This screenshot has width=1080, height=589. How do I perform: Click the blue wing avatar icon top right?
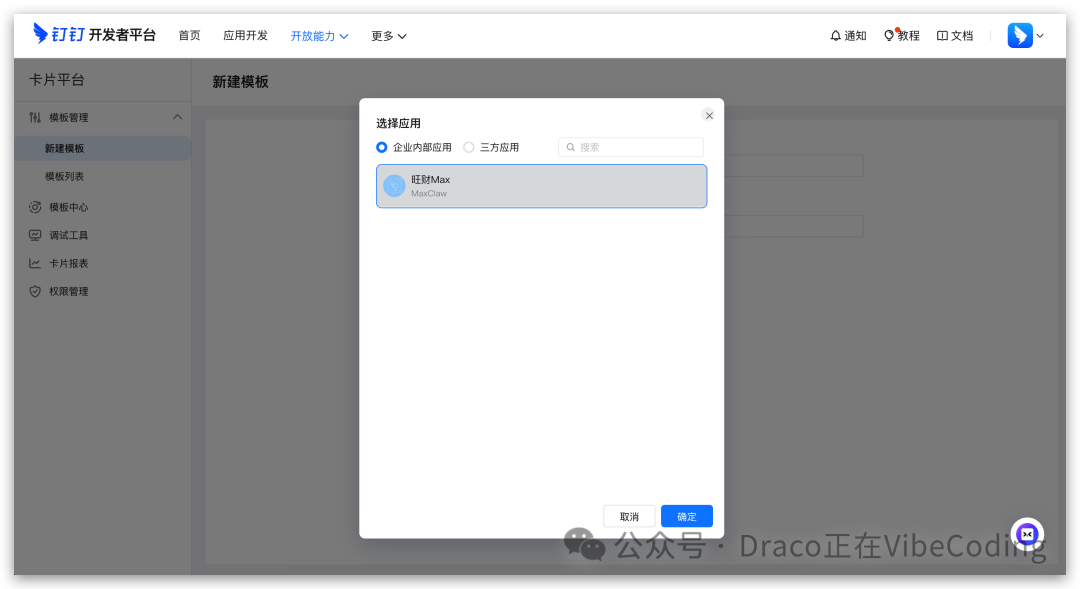[1019, 35]
